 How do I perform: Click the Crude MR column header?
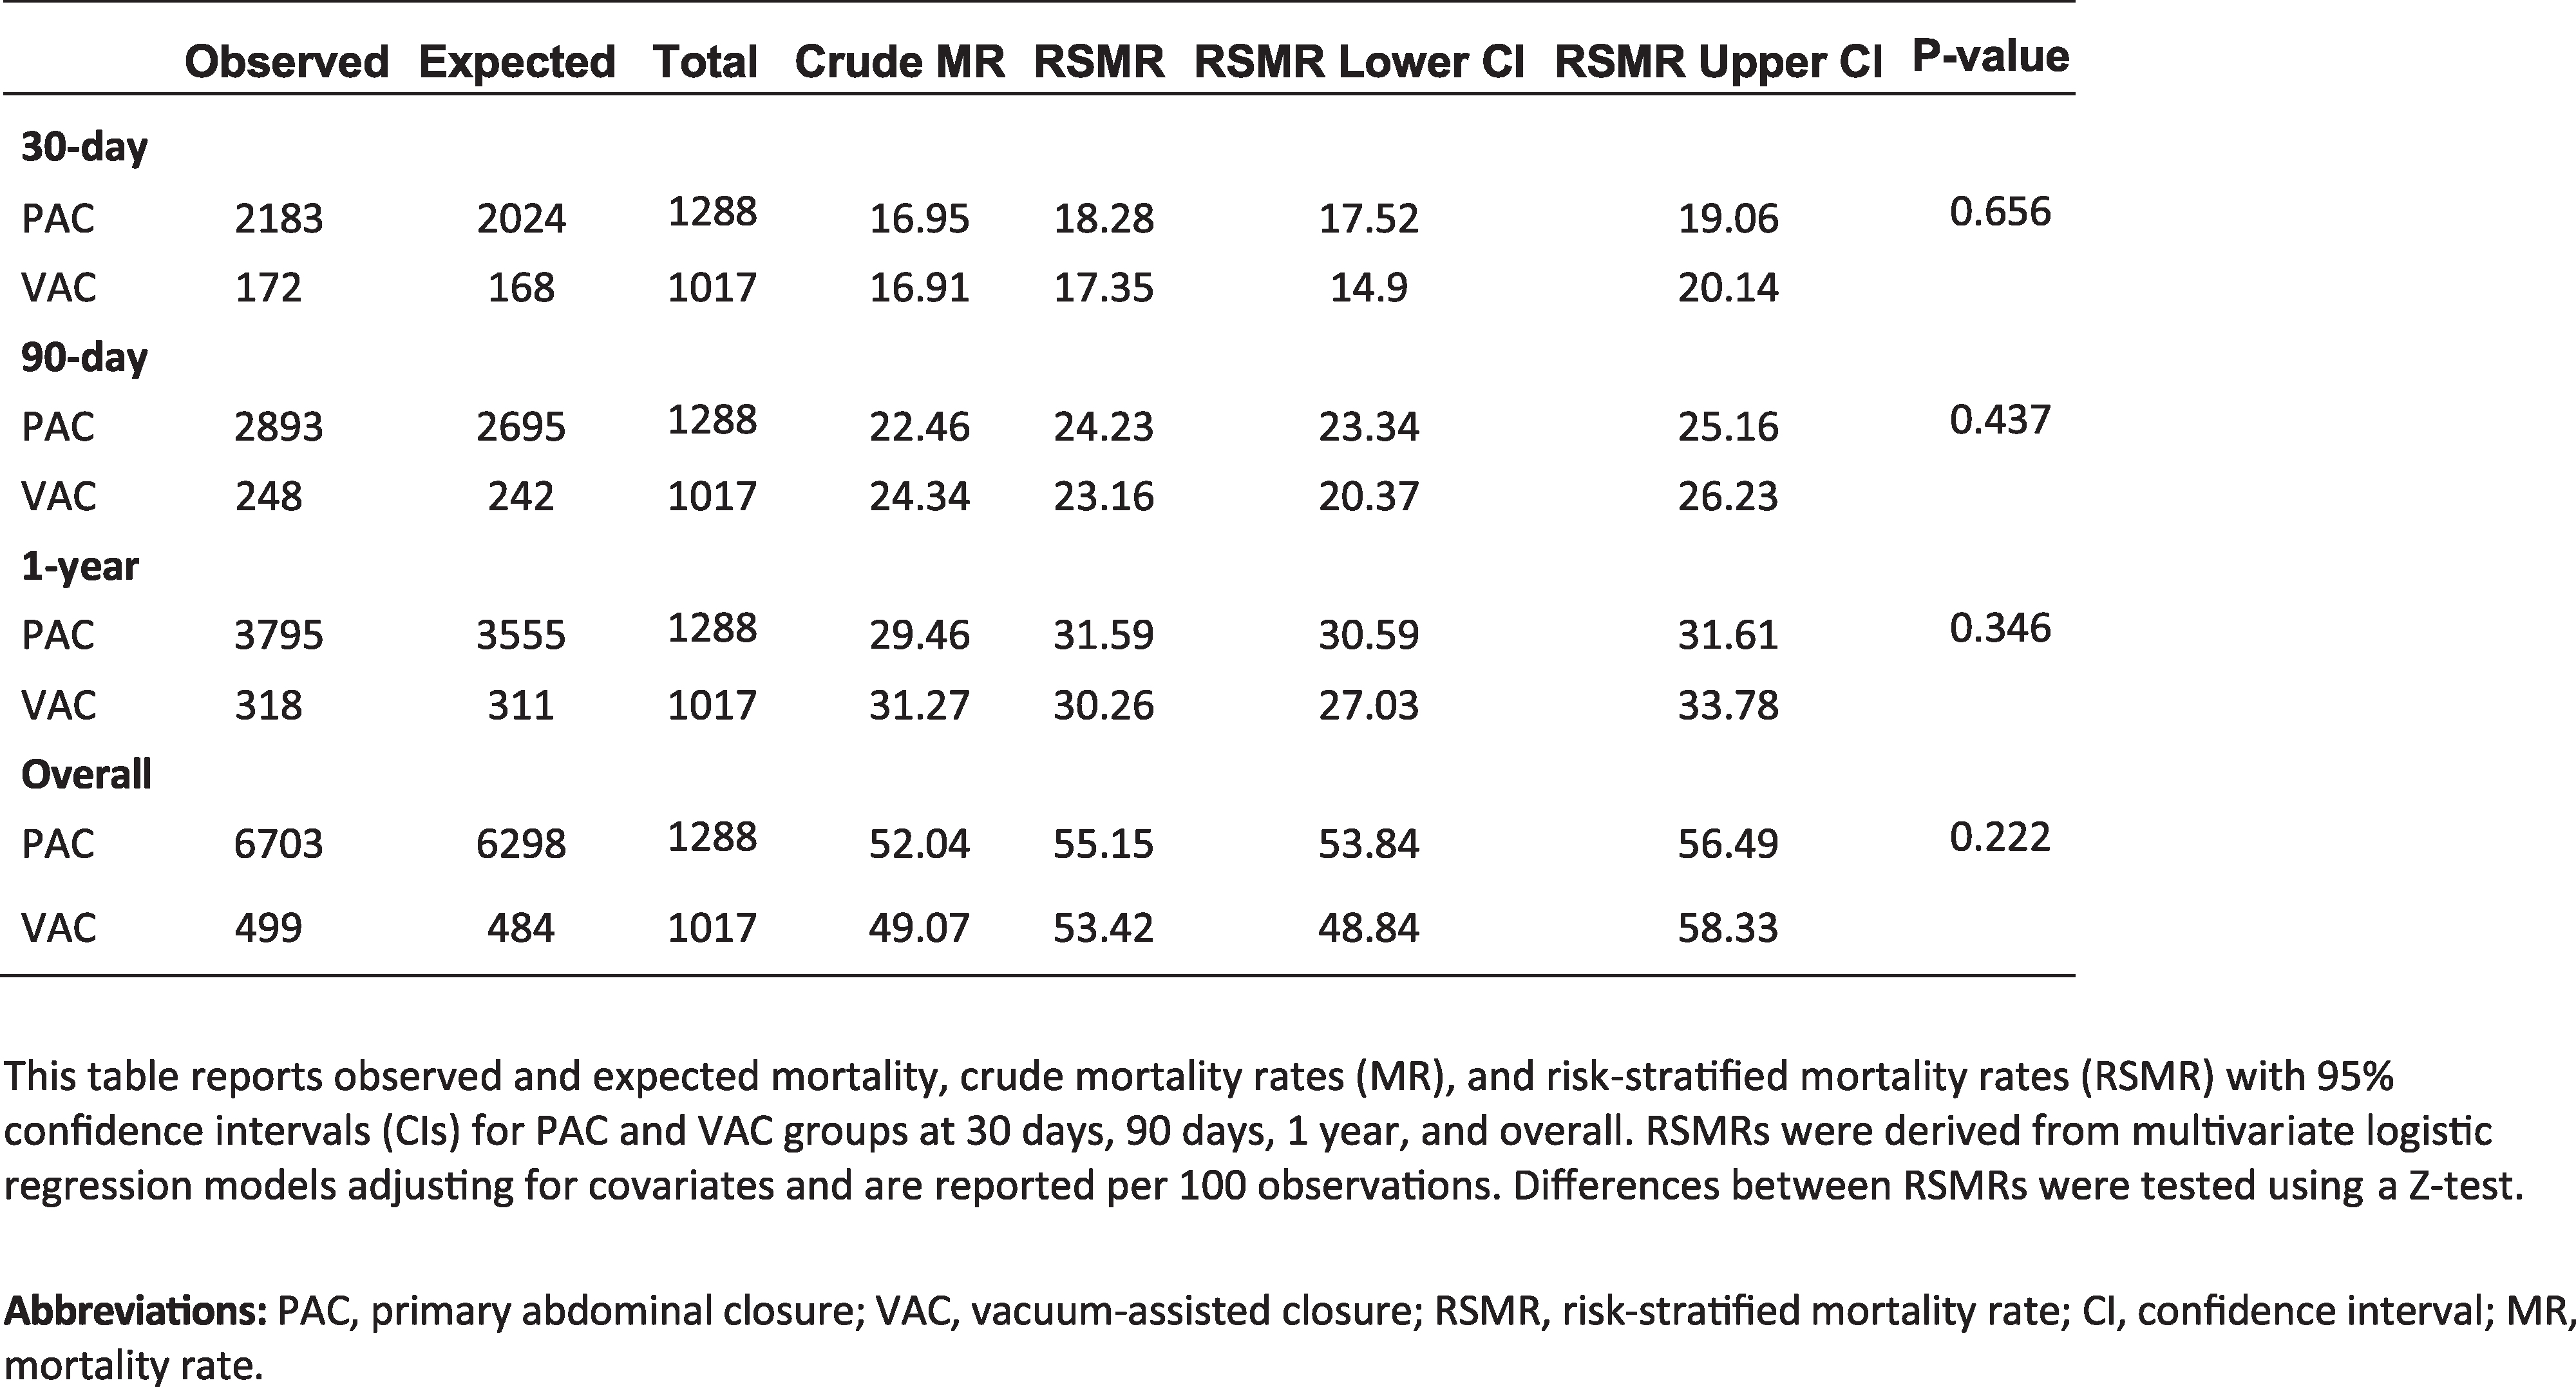[899, 62]
